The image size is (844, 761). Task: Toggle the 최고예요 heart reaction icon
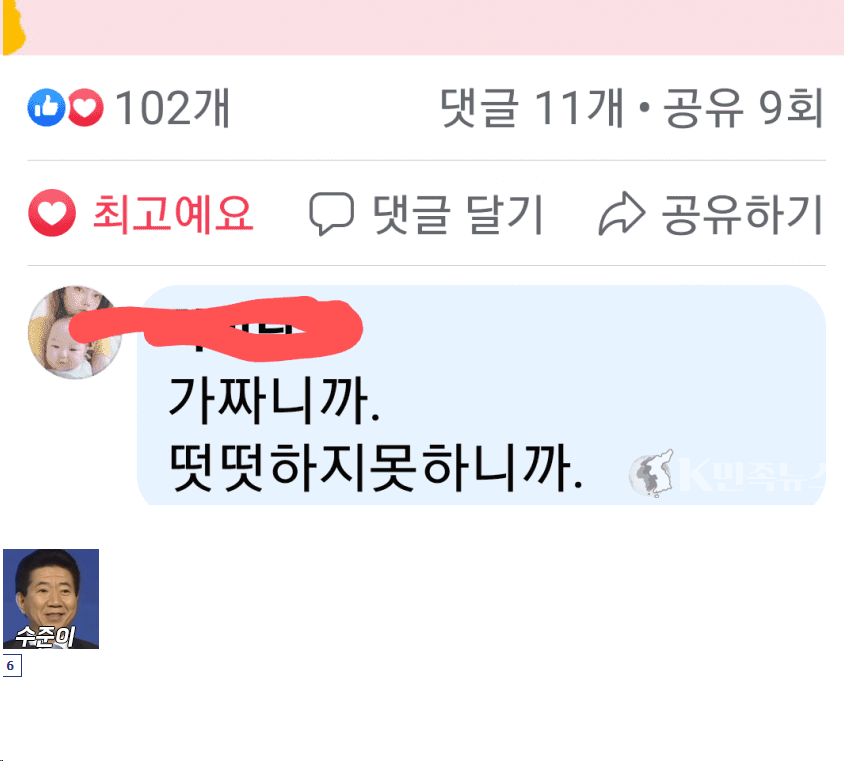tap(52, 213)
